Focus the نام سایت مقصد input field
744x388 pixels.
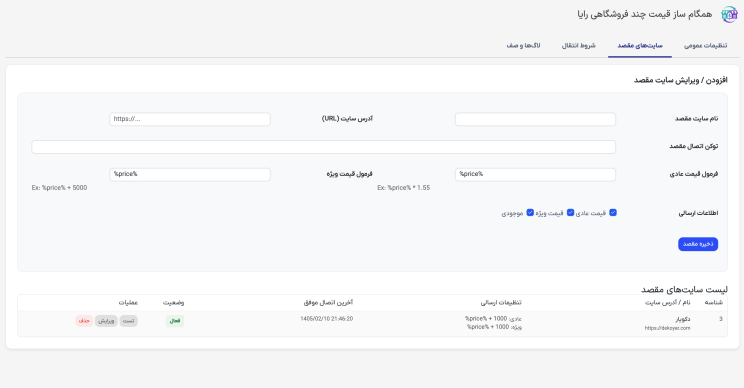point(535,119)
